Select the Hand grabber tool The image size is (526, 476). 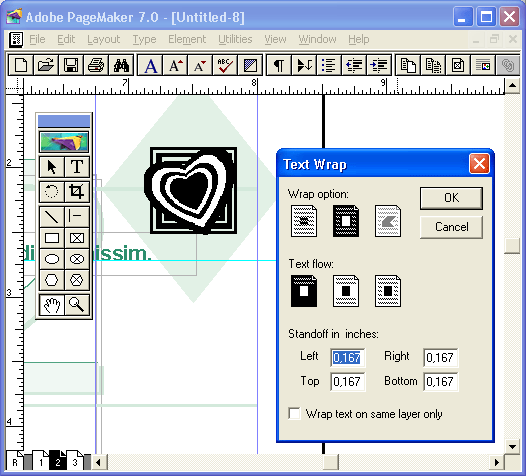click(x=52, y=305)
